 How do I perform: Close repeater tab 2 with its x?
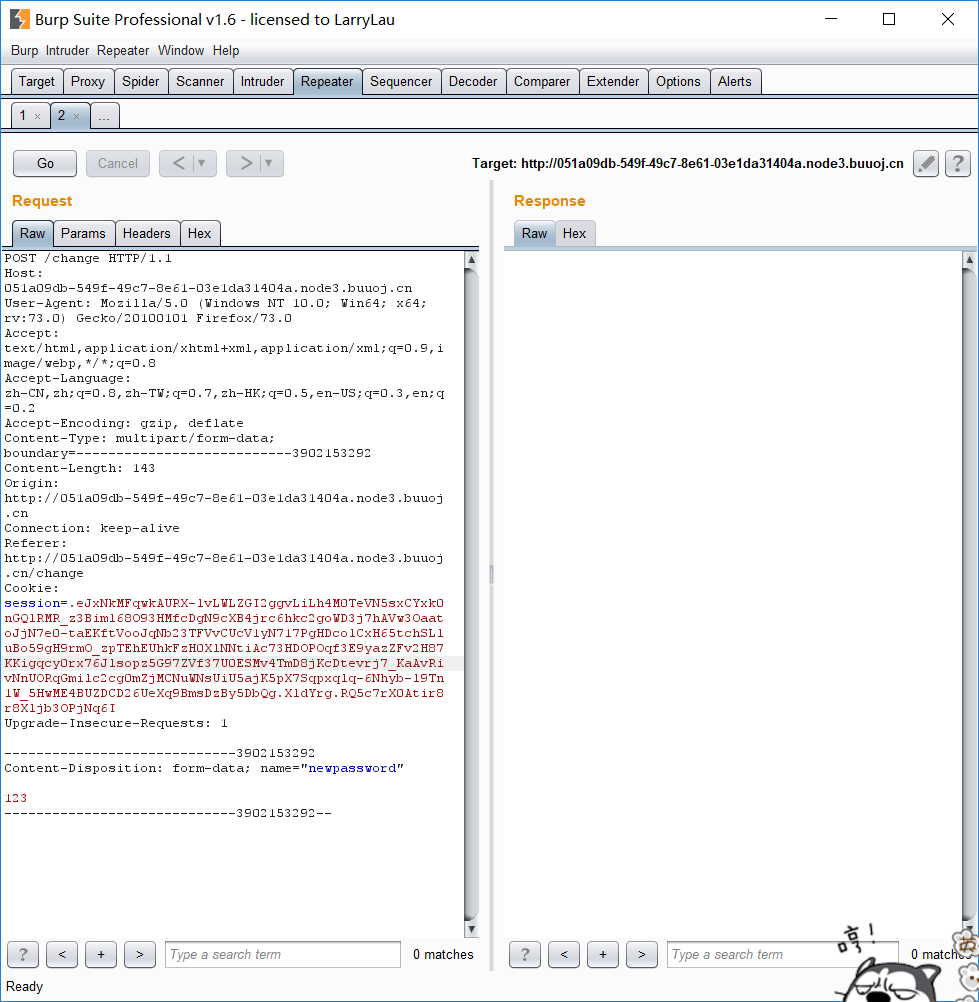click(x=76, y=116)
